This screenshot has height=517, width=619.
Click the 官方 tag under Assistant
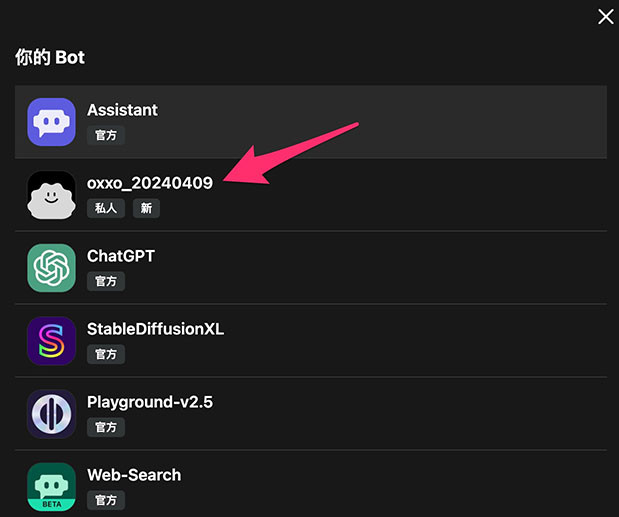click(x=106, y=135)
